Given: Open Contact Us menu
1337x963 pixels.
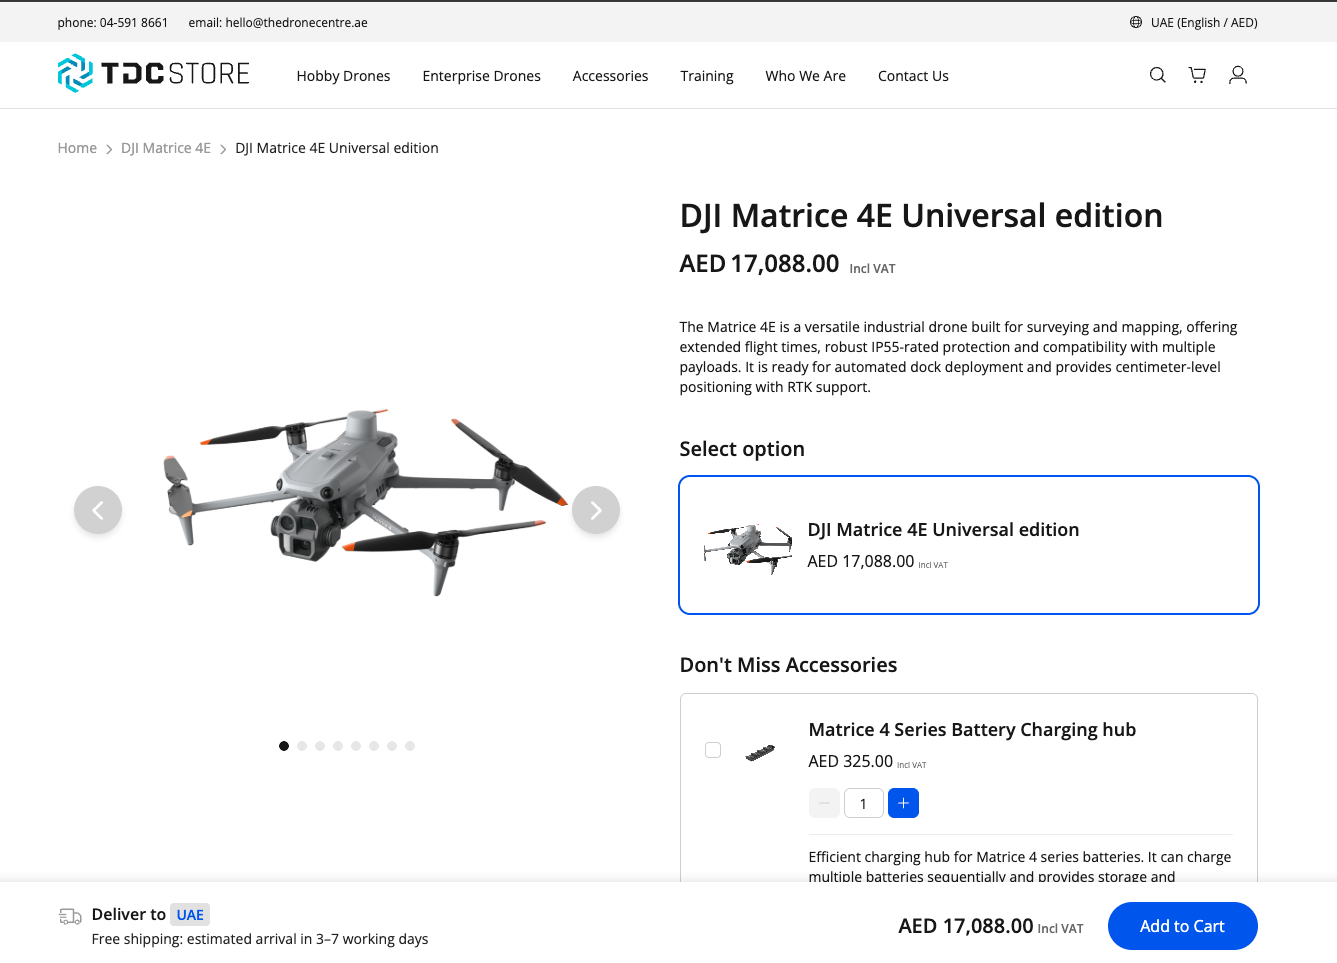Looking at the screenshot, I should [x=913, y=76].
